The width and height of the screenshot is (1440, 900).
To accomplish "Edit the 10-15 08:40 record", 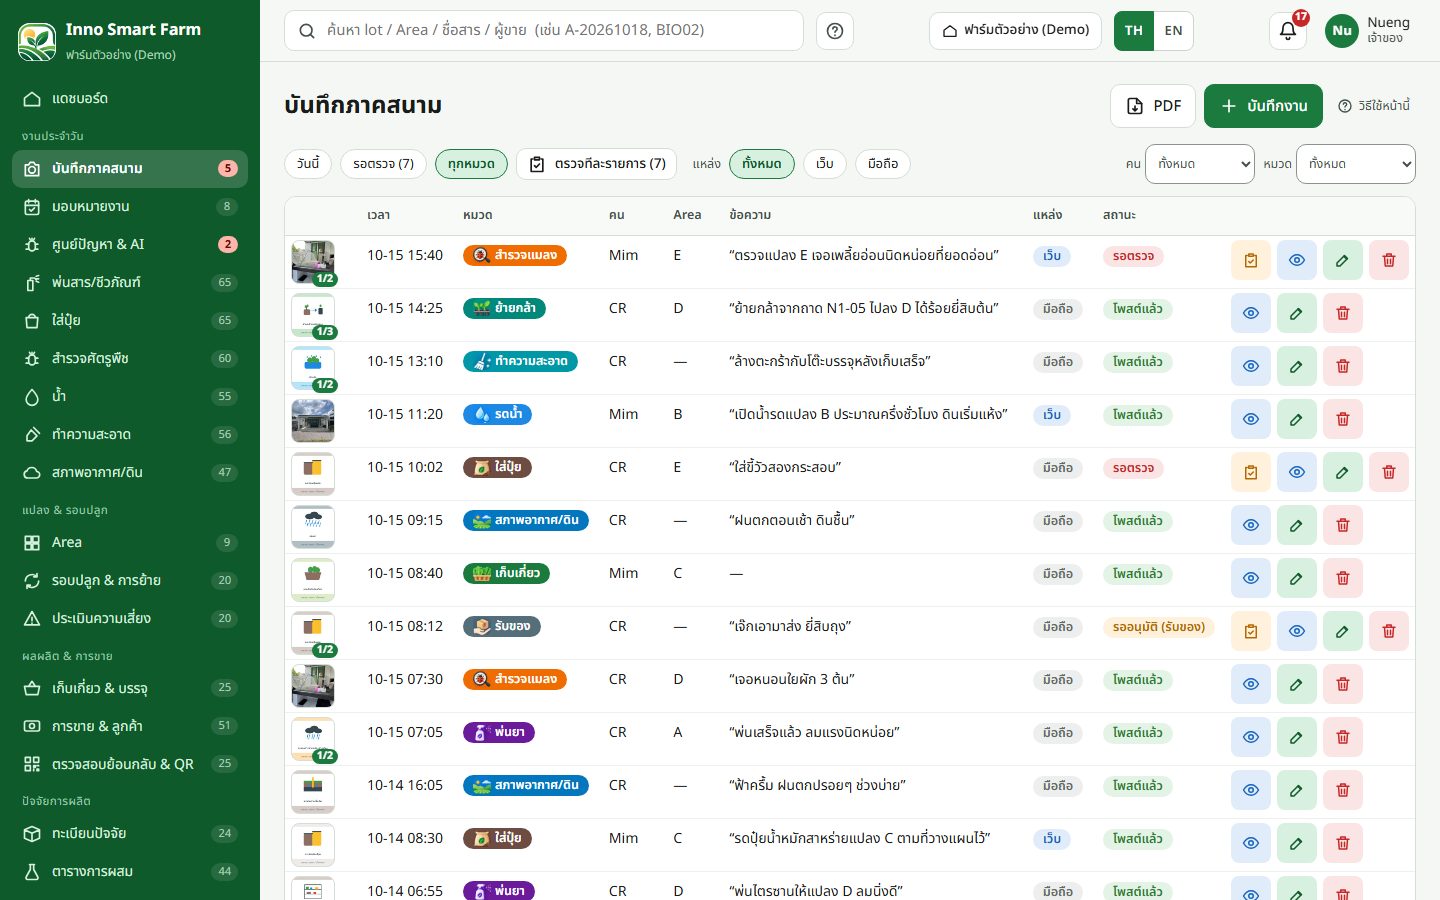I will pyautogui.click(x=1297, y=579).
